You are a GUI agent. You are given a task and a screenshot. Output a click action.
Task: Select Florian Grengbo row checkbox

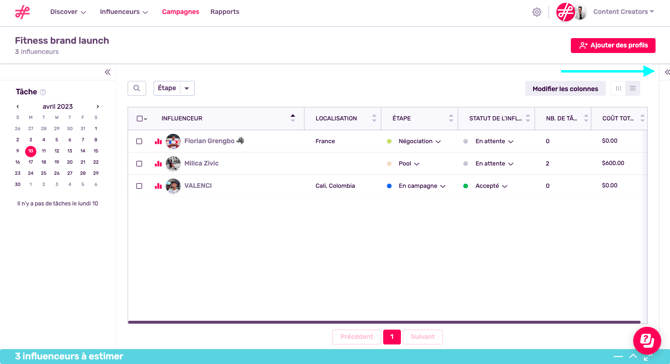point(139,141)
